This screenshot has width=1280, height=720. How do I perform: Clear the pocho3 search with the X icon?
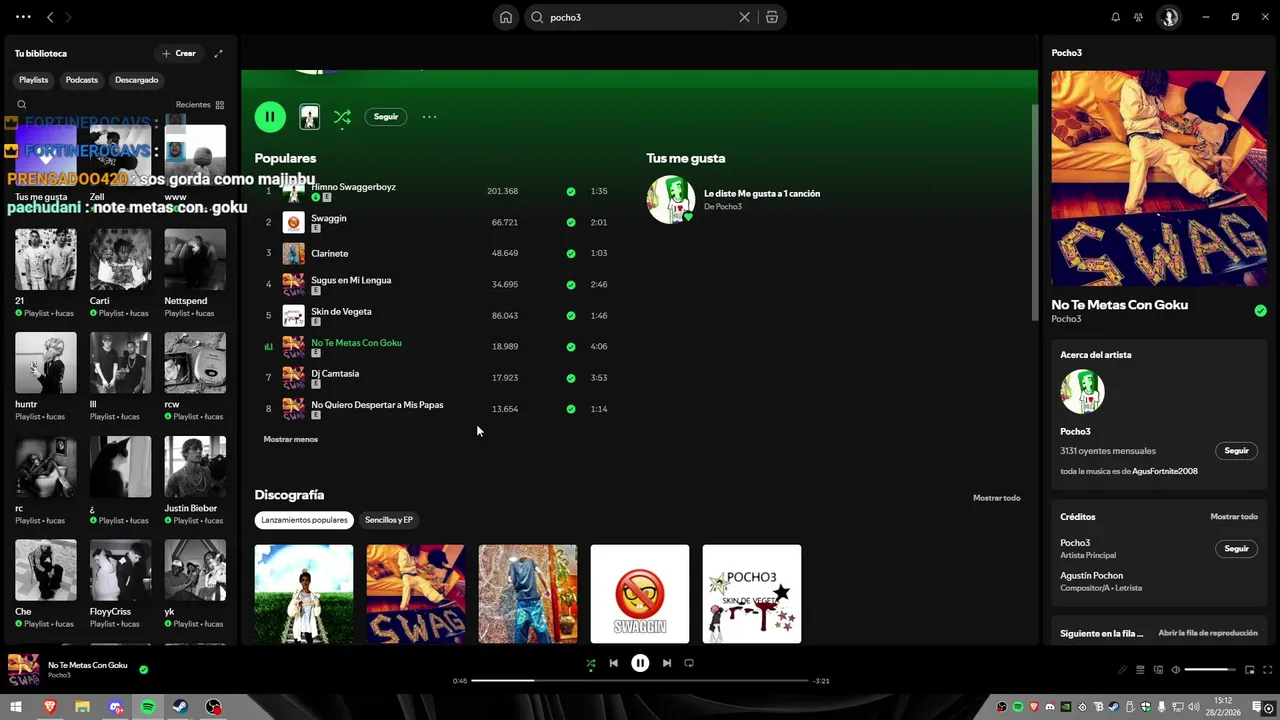point(744,17)
